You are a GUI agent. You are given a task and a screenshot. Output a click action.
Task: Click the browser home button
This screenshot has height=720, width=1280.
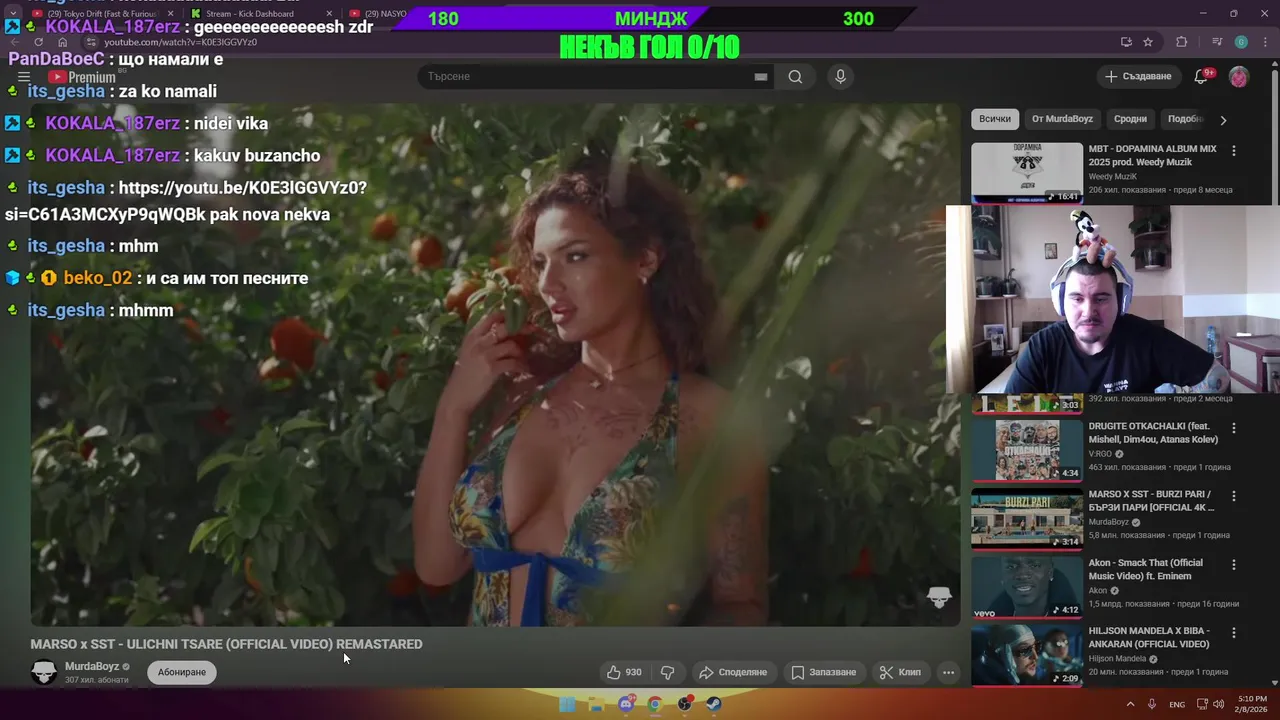[x=62, y=42]
